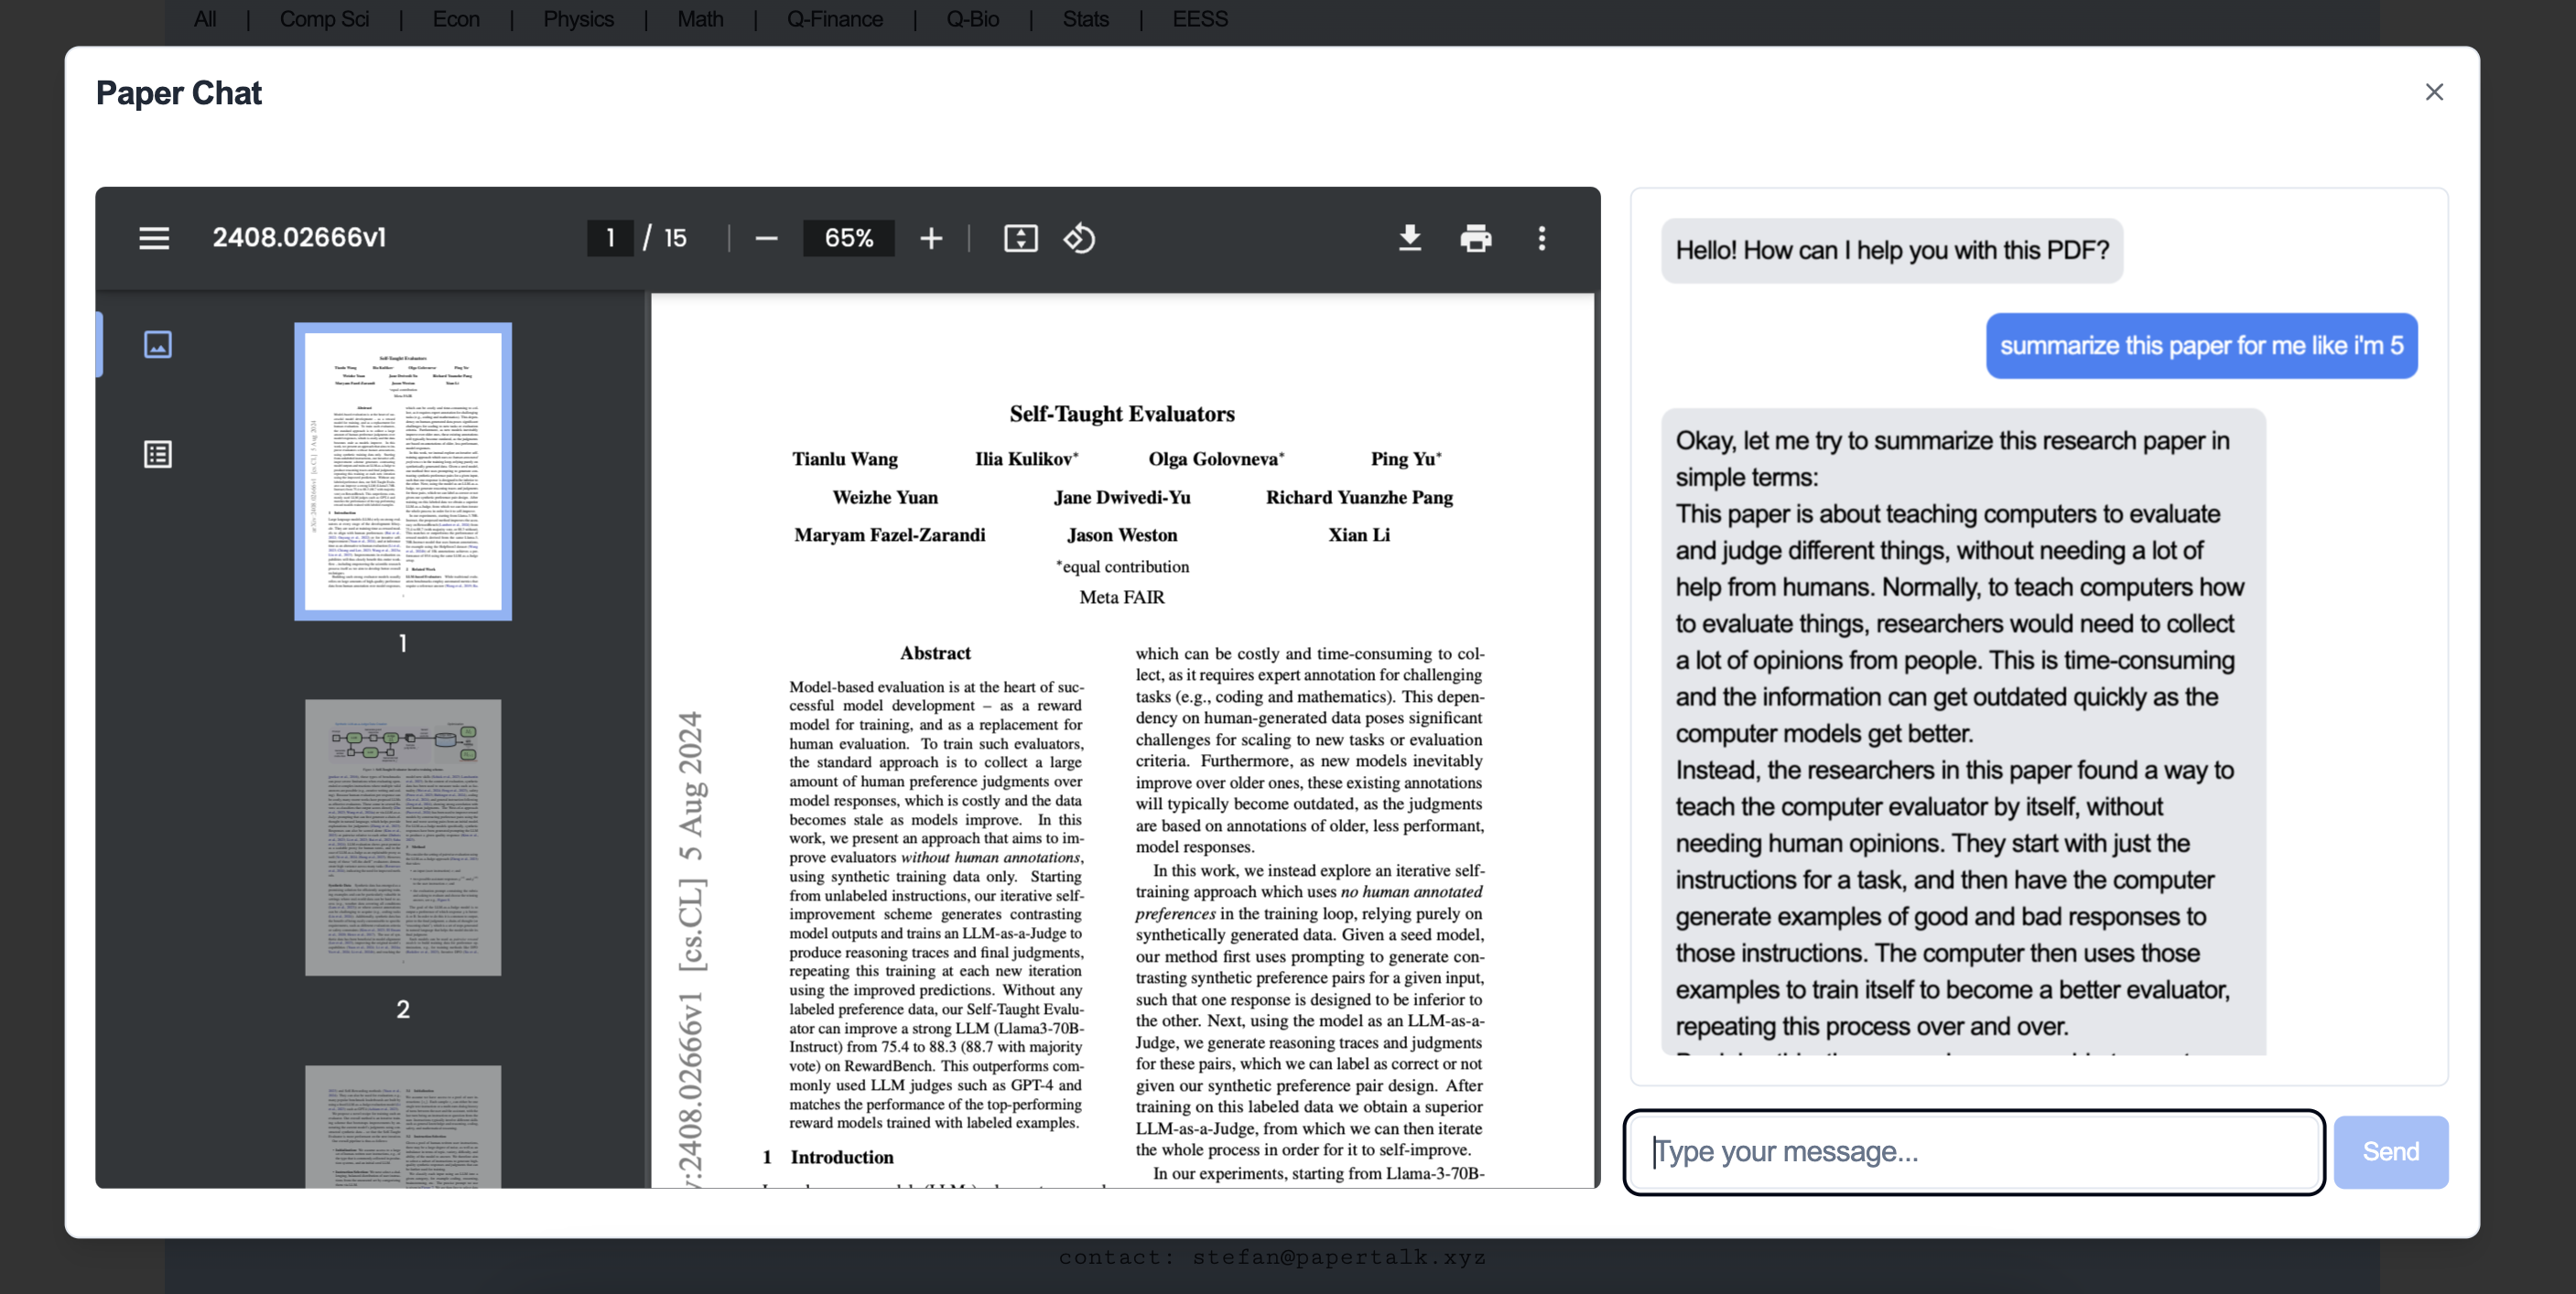Show page thumbnails view in sidebar
This screenshot has height=1294, width=2576.
pyautogui.click(x=158, y=344)
